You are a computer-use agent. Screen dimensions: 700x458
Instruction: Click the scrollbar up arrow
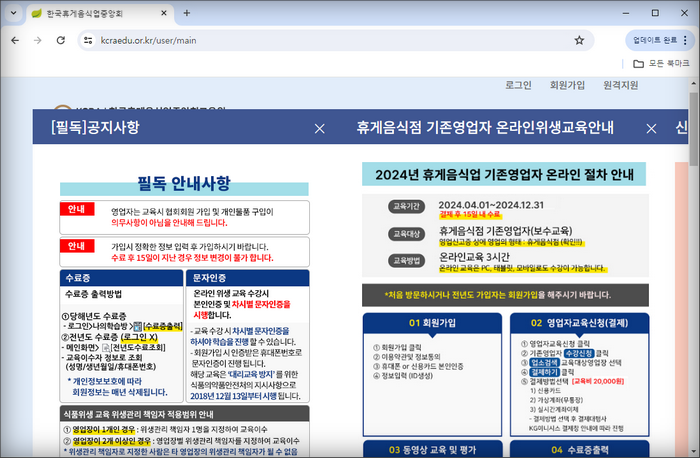pos(694,83)
